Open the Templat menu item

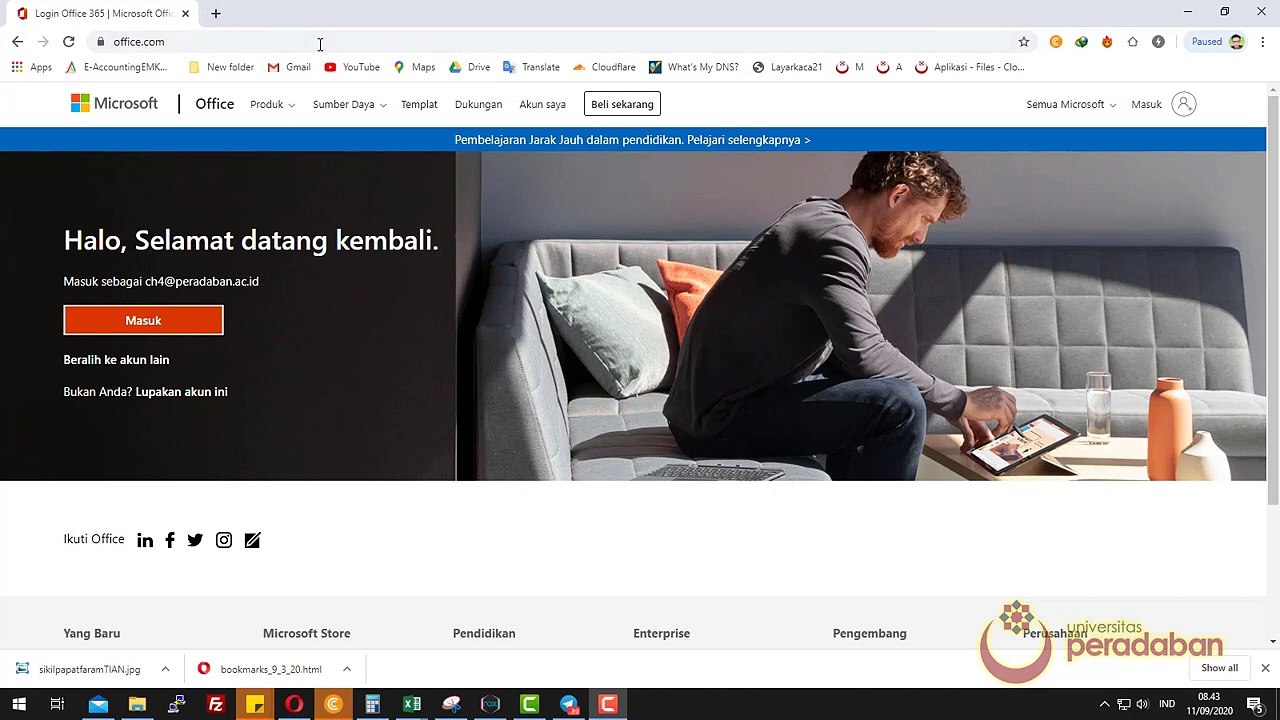(419, 104)
